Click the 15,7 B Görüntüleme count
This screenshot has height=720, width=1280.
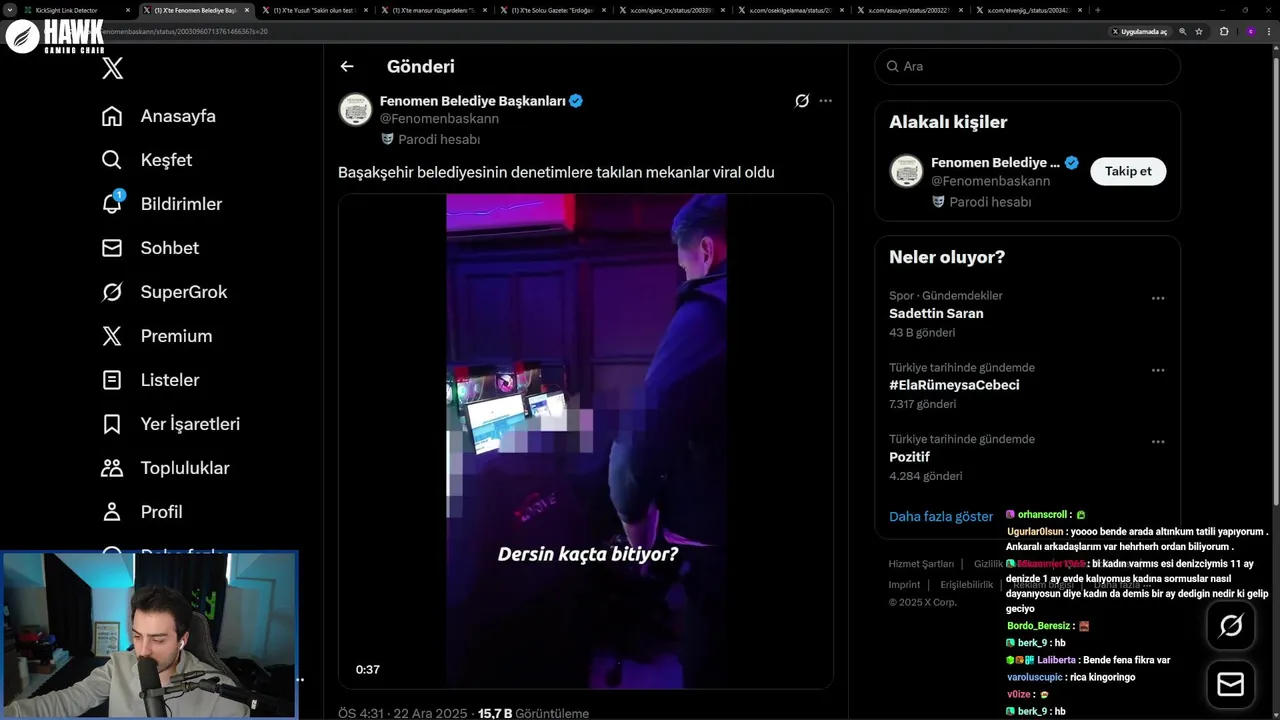click(x=534, y=713)
